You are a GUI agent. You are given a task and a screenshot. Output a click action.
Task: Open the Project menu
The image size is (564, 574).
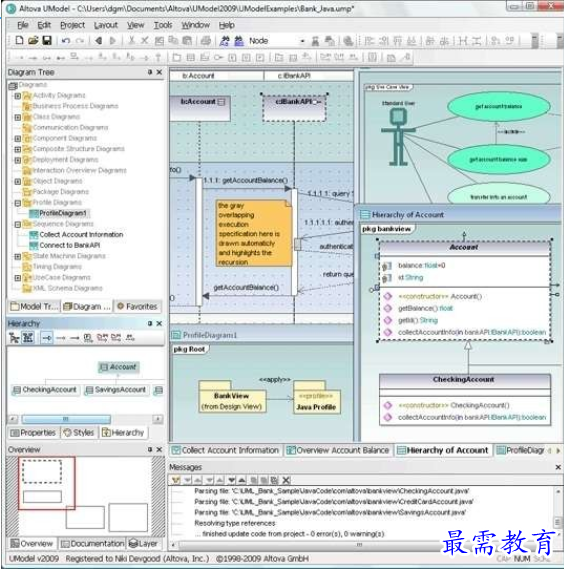pyautogui.click(x=72, y=25)
